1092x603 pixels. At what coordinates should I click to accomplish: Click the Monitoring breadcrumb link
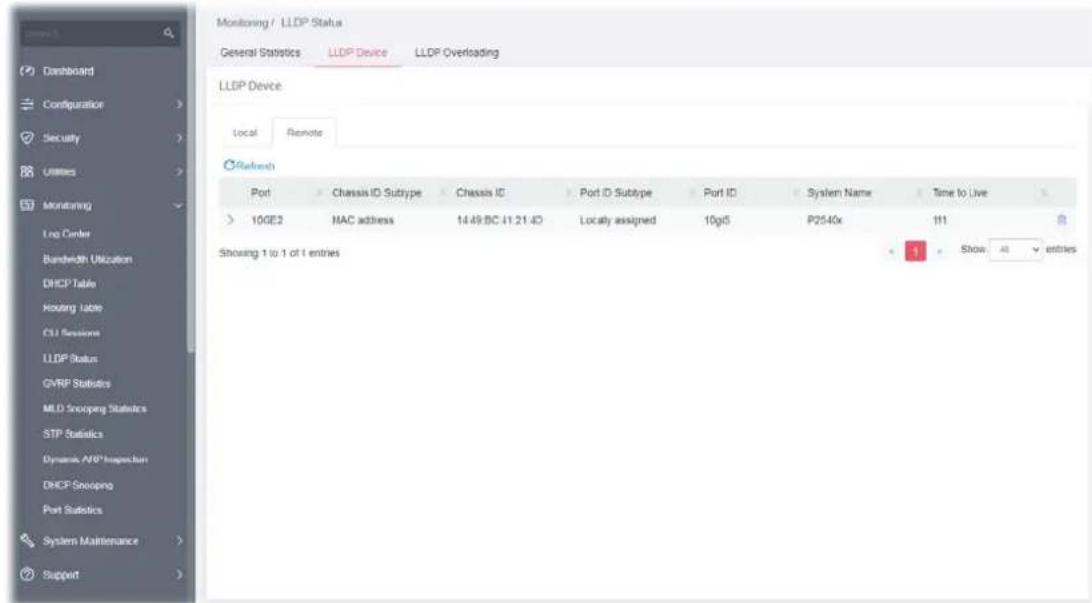click(x=242, y=23)
